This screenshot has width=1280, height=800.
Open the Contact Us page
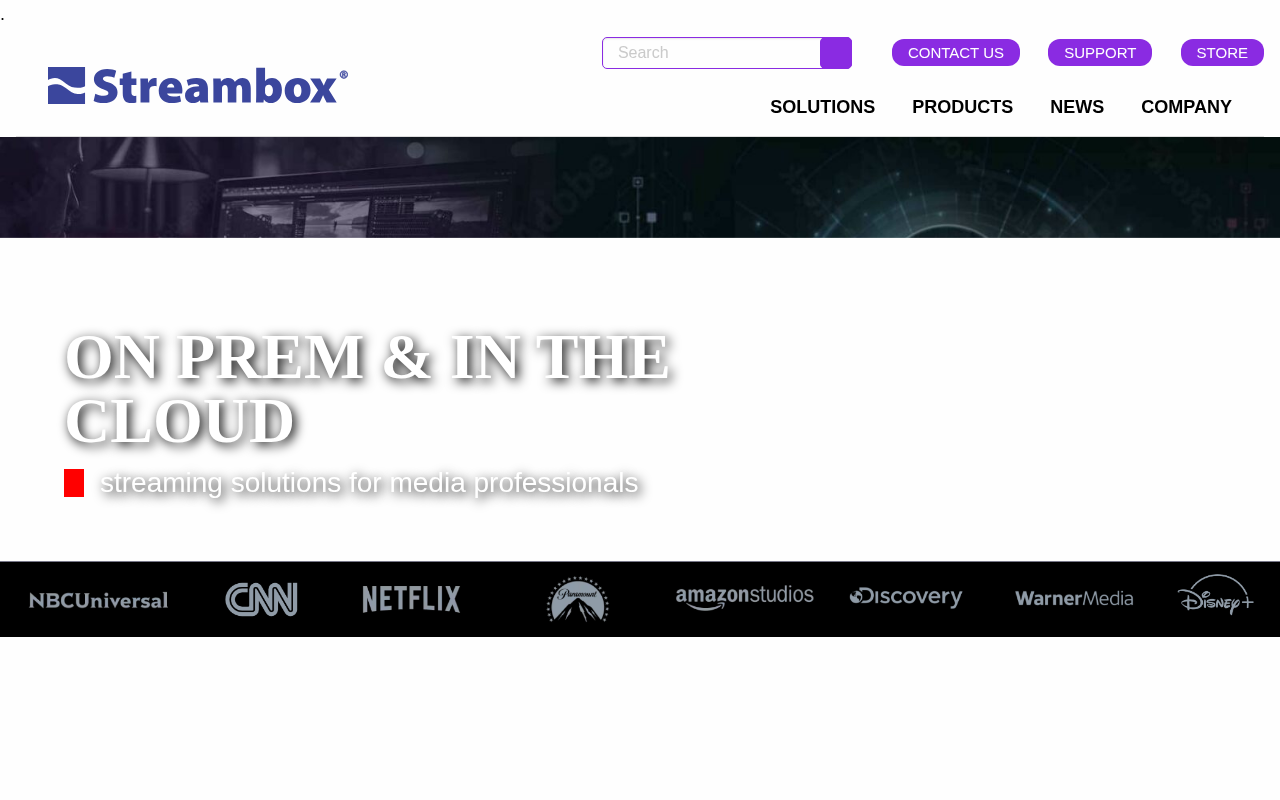[x=956, y=53]
